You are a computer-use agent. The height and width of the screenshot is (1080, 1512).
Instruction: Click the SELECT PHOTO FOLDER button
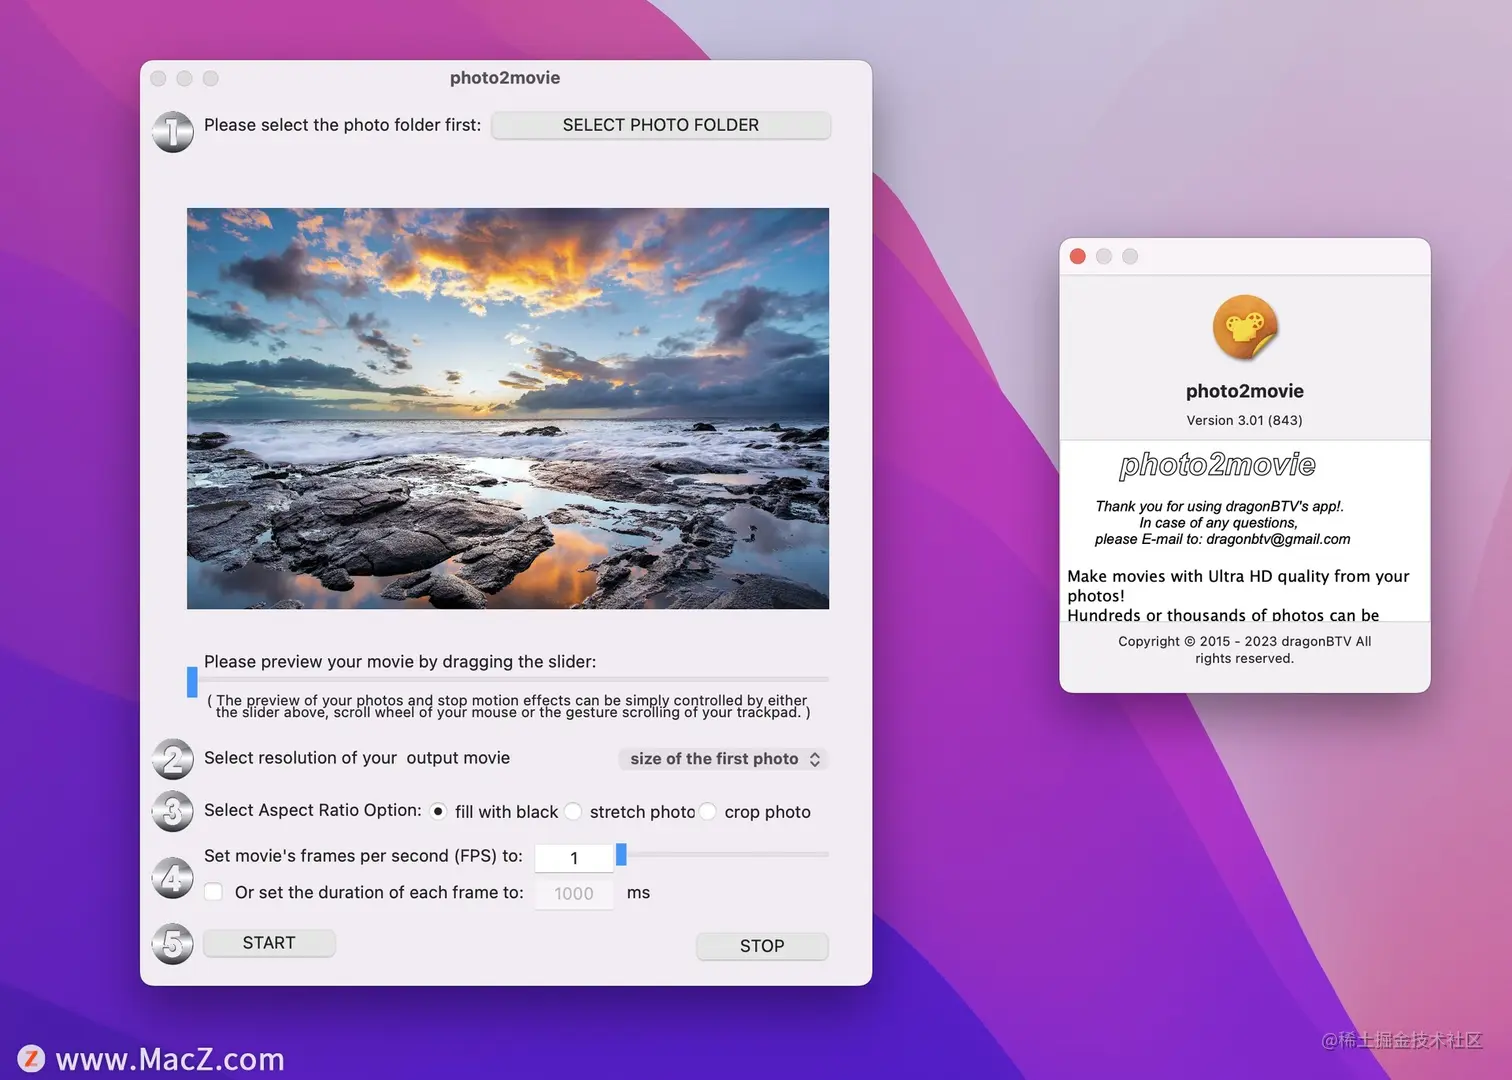coord(661,125)
